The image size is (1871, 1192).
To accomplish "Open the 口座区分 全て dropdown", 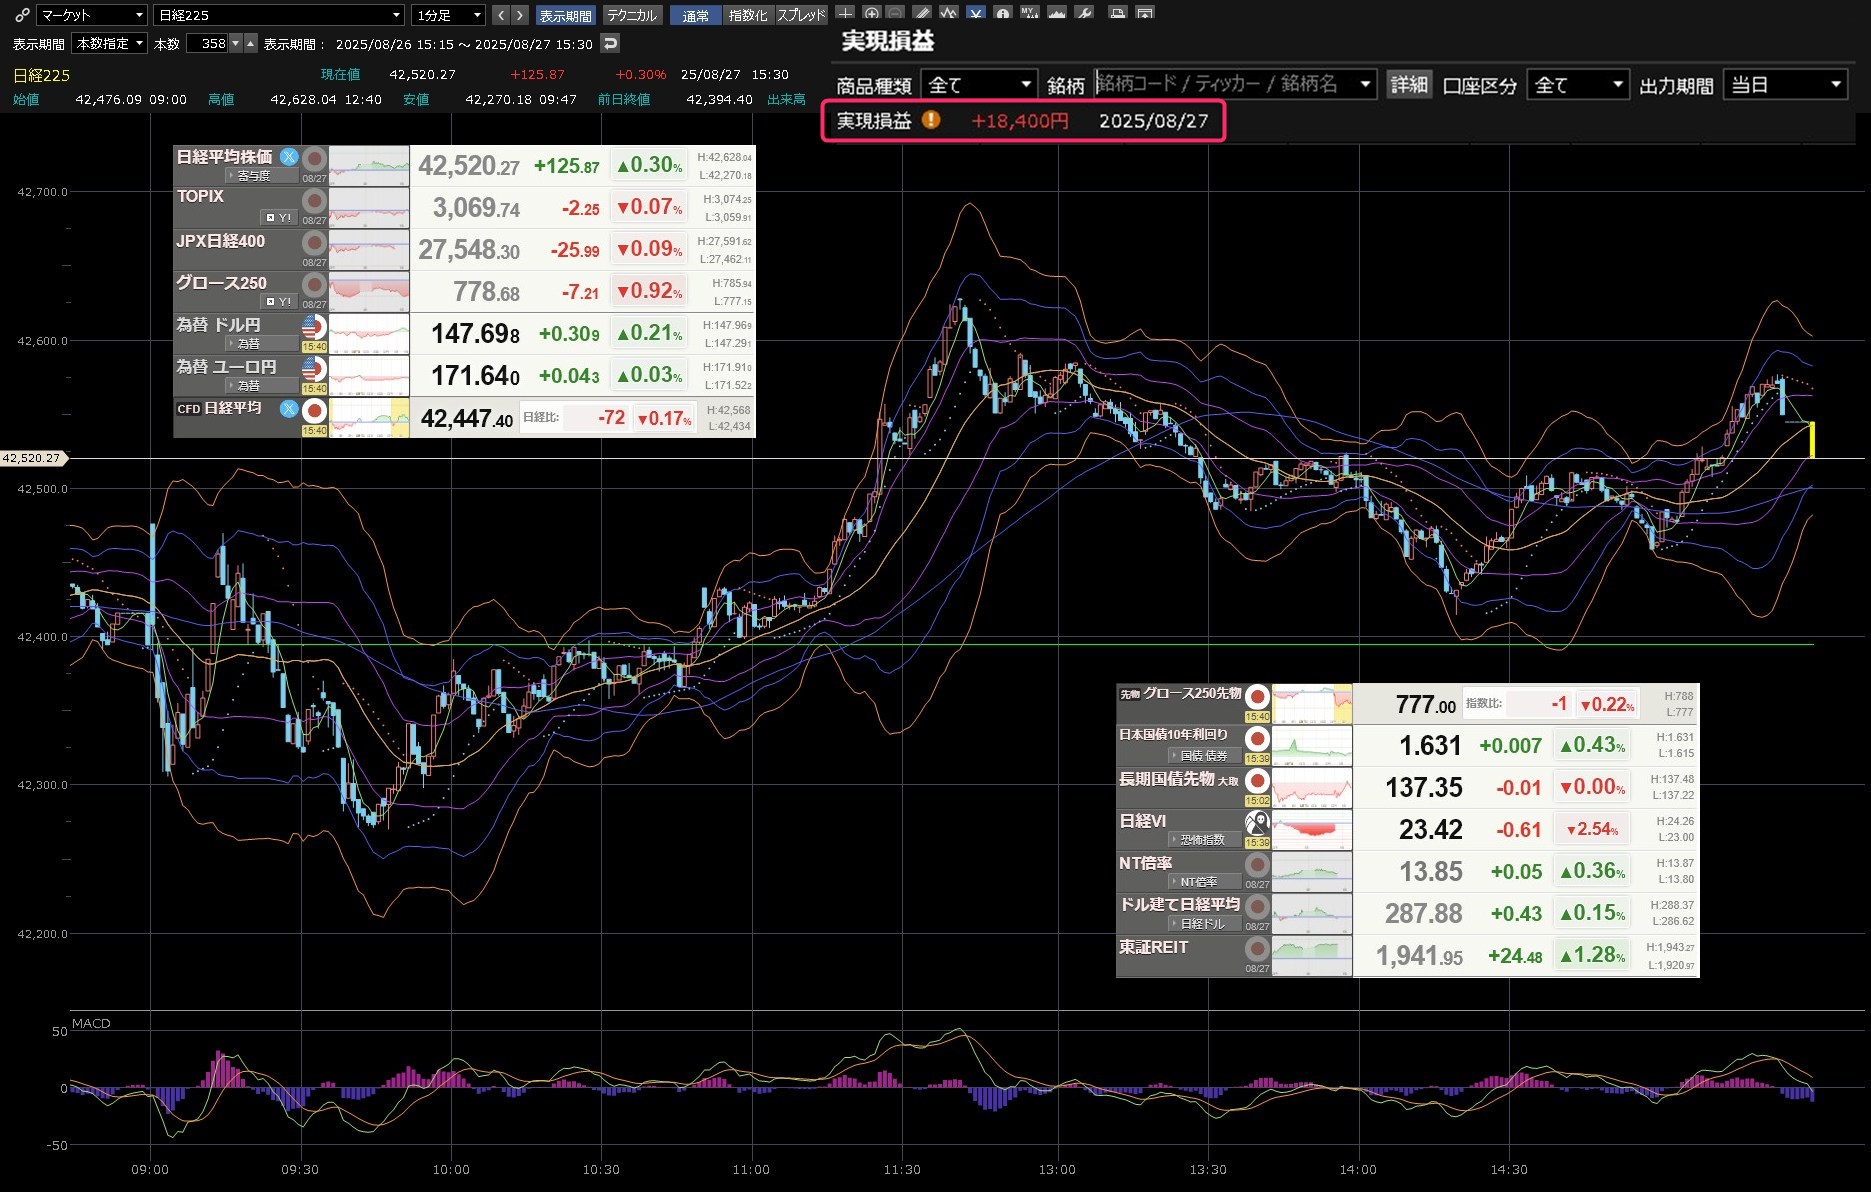I will [1578, 85].
